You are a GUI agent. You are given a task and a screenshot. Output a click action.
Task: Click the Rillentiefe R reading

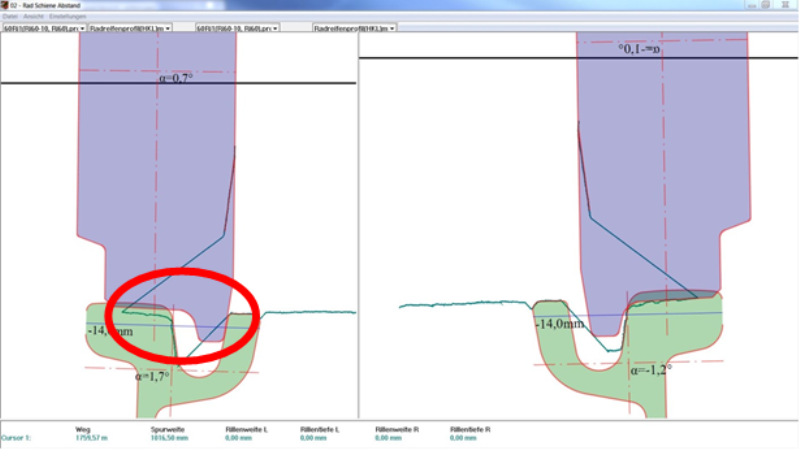coord(461,438)
